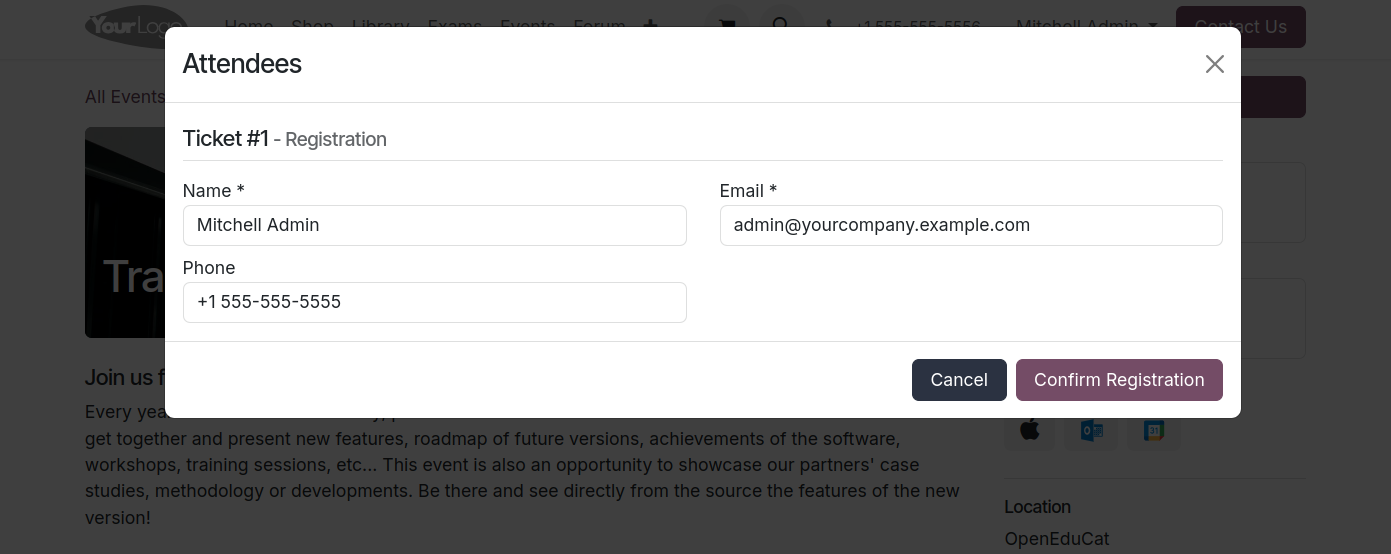Viewport: 1391px width, 554px height.
Task: Edit the Email address field
Action: pos(971,225)
